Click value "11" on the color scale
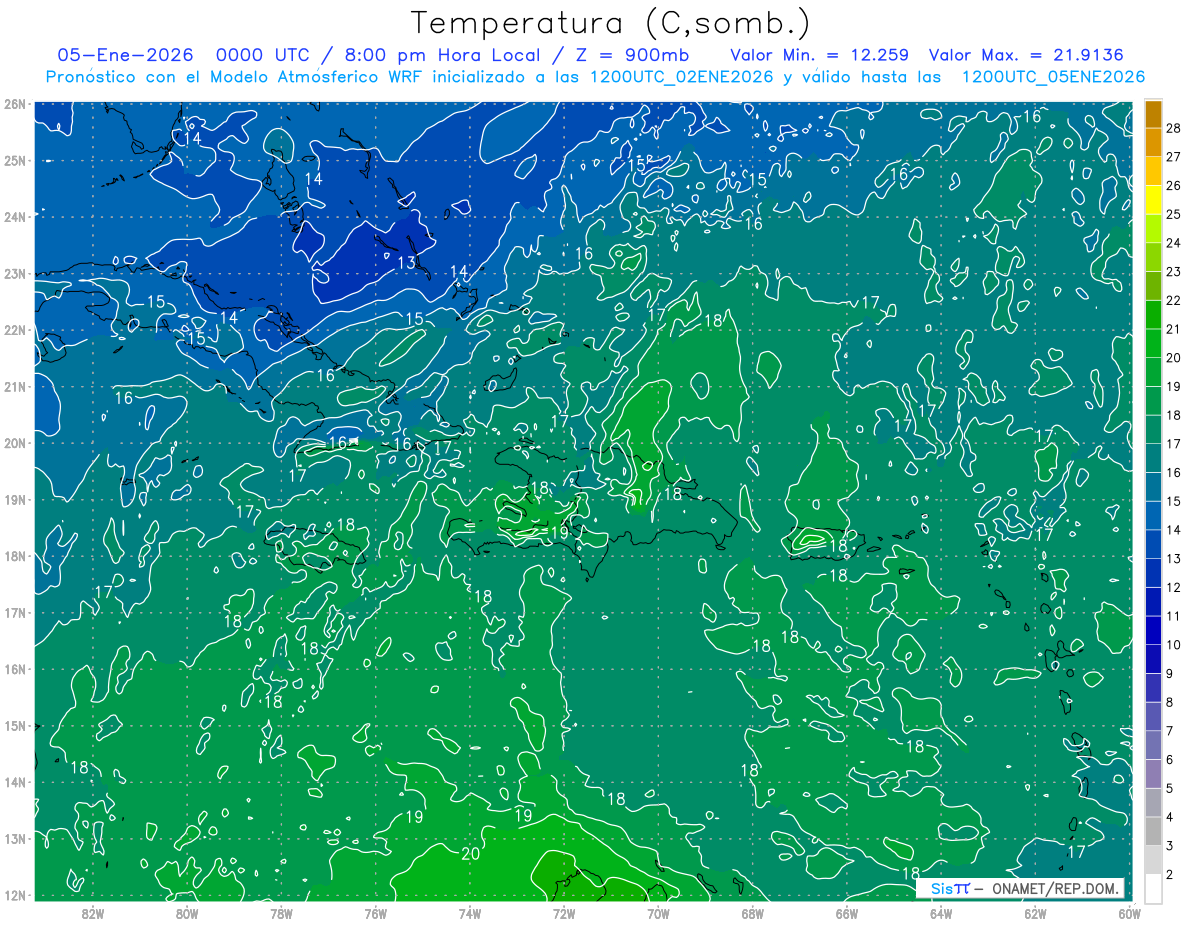The height and width of the screenshot is (927, 1200). click(x=1173, y=616)
